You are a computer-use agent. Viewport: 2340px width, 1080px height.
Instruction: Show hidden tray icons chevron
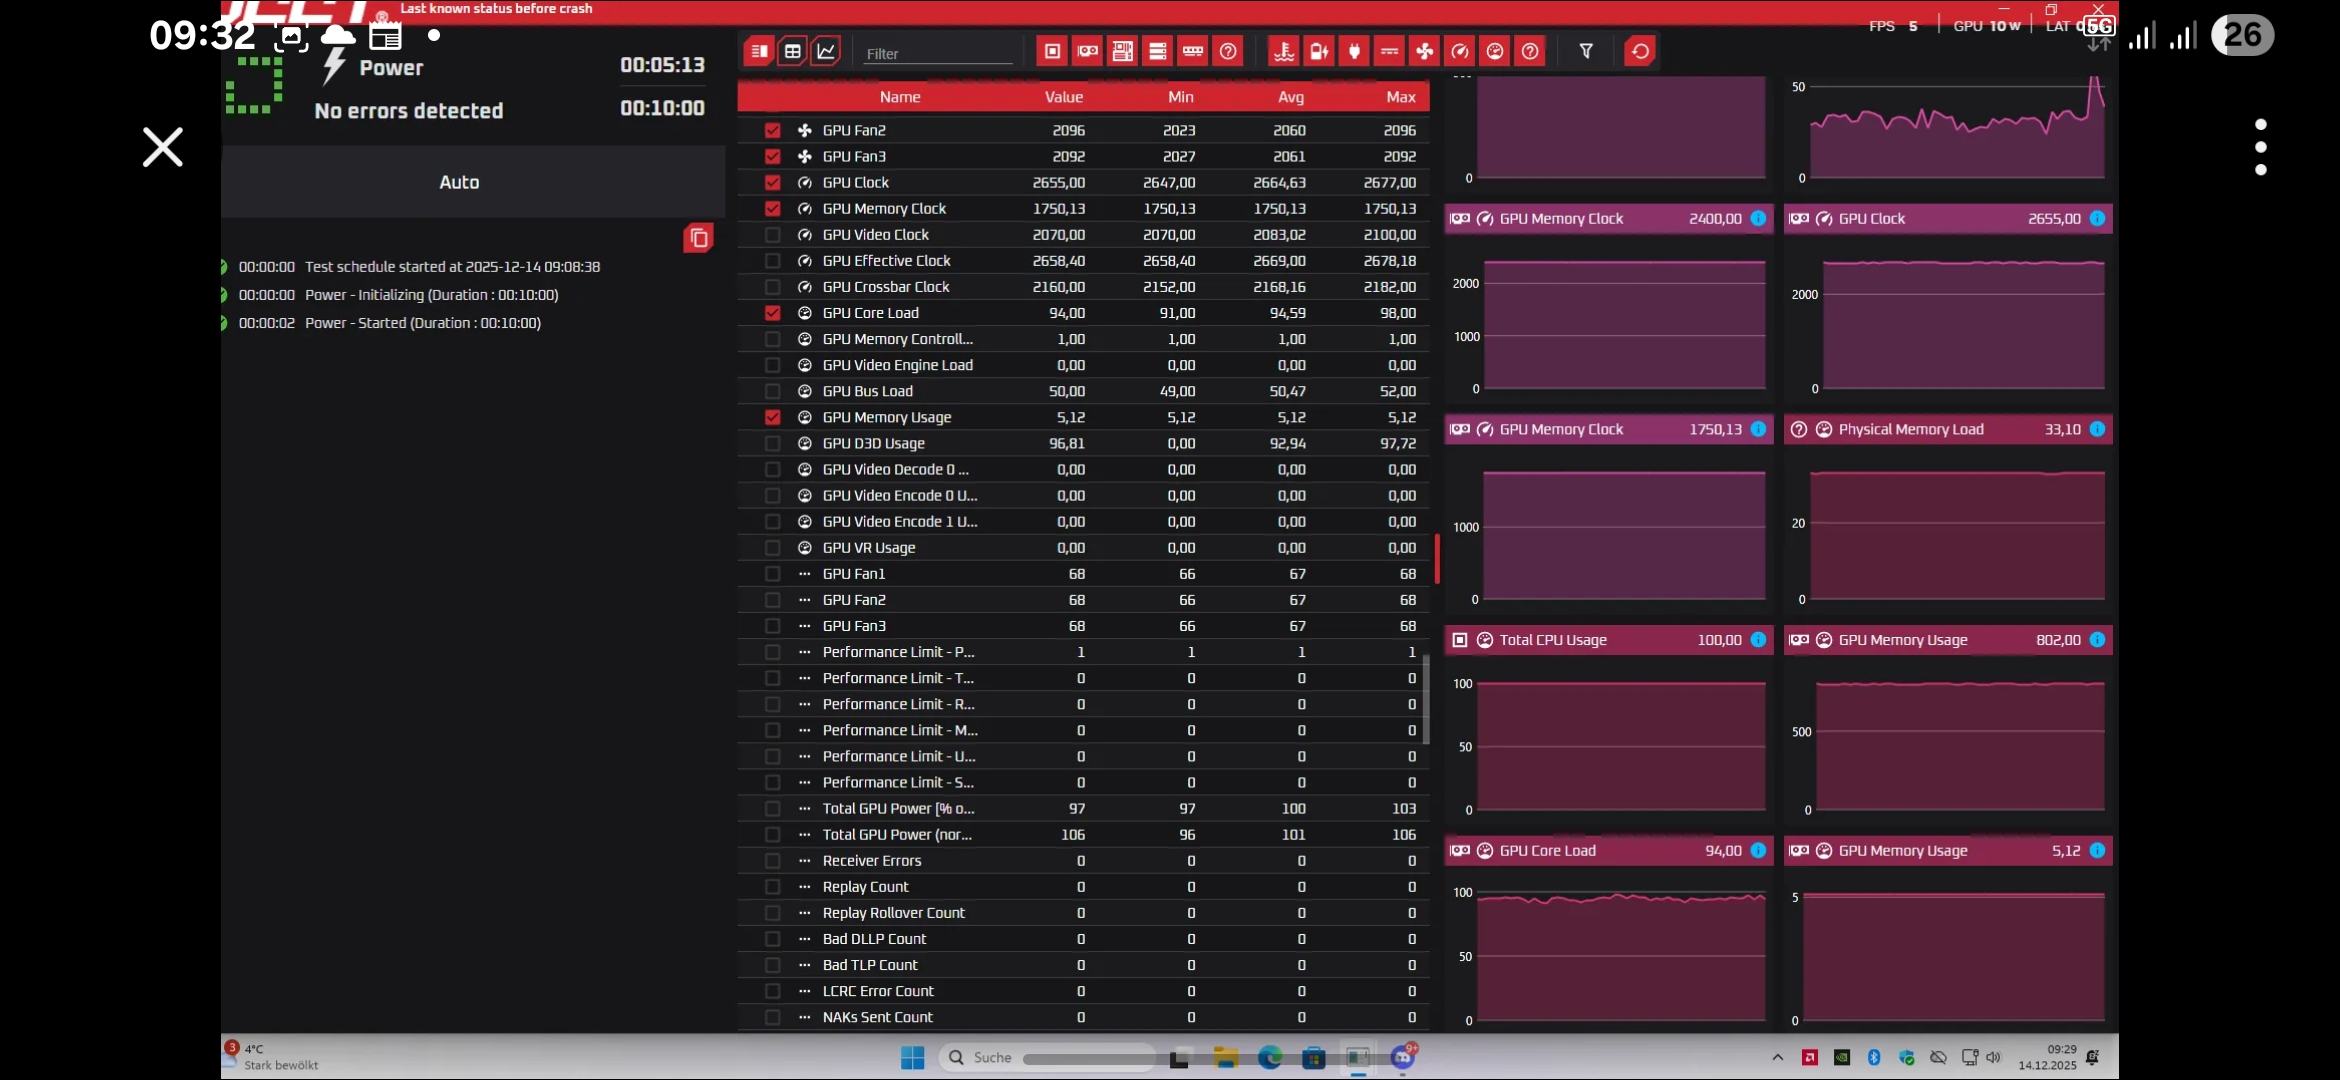point(1777,1057)
